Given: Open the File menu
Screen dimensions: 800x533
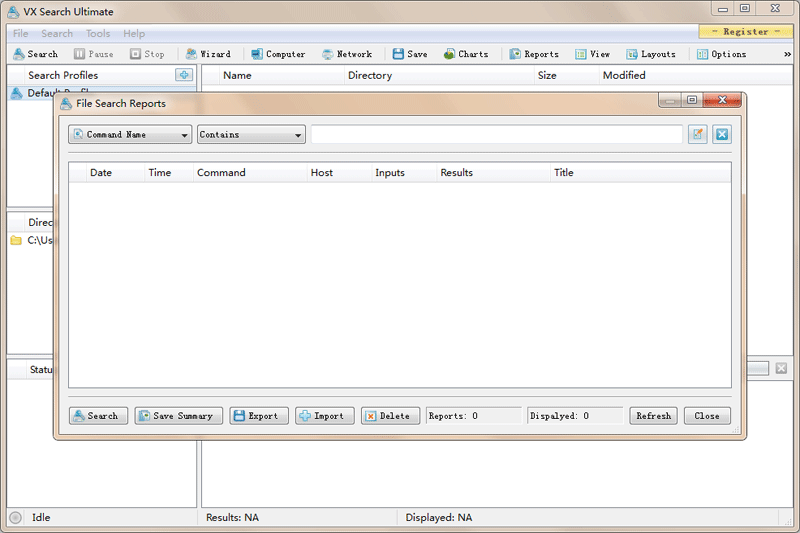Looking at the screenshot, I should (x=20, y=34).
